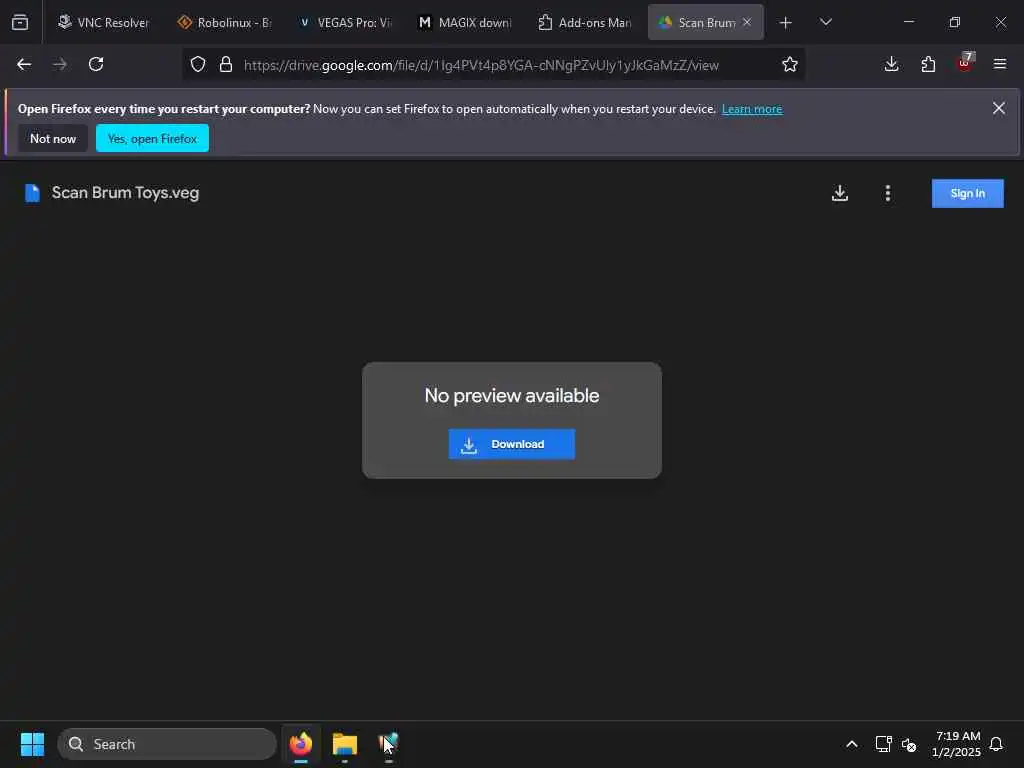Open the network status tray icon
This screenshot has height=768, width=1024.
884,744
